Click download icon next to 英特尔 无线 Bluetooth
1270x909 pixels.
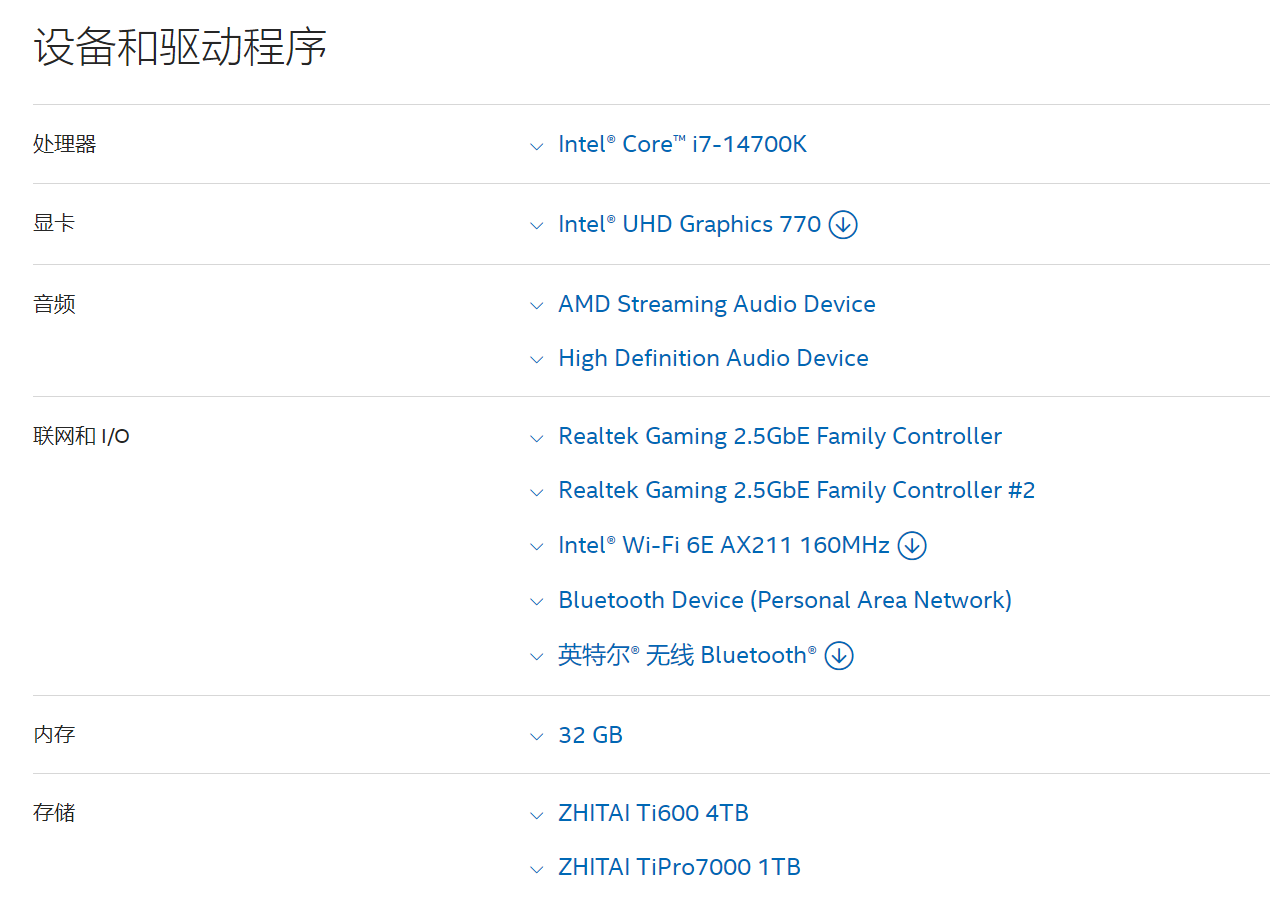coord(839,655)
